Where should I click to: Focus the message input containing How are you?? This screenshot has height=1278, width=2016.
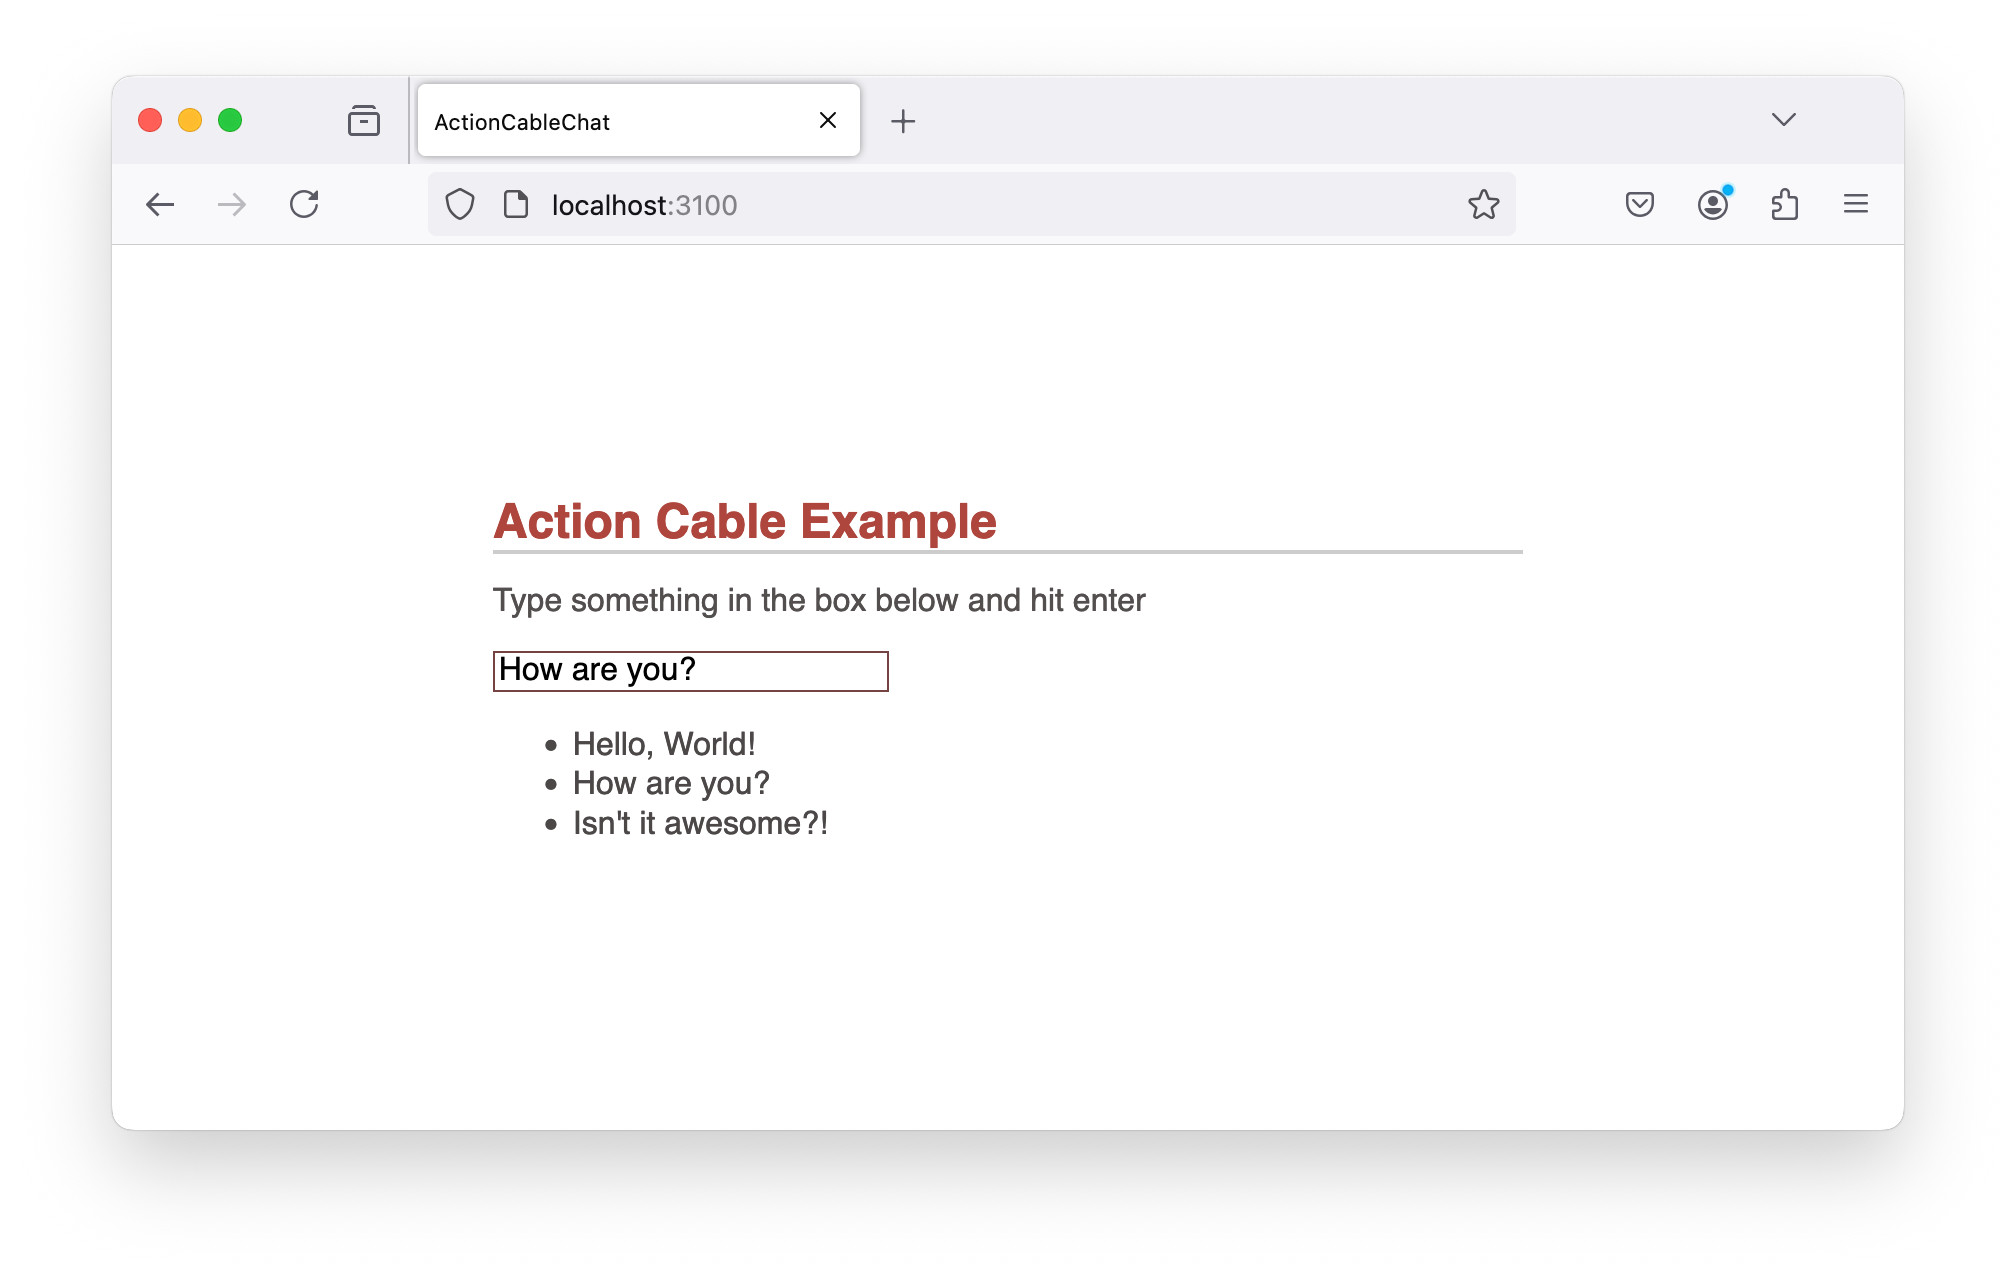point(690,670)
